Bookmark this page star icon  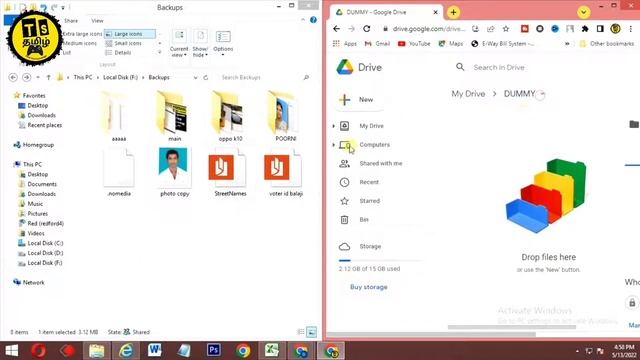506,29
